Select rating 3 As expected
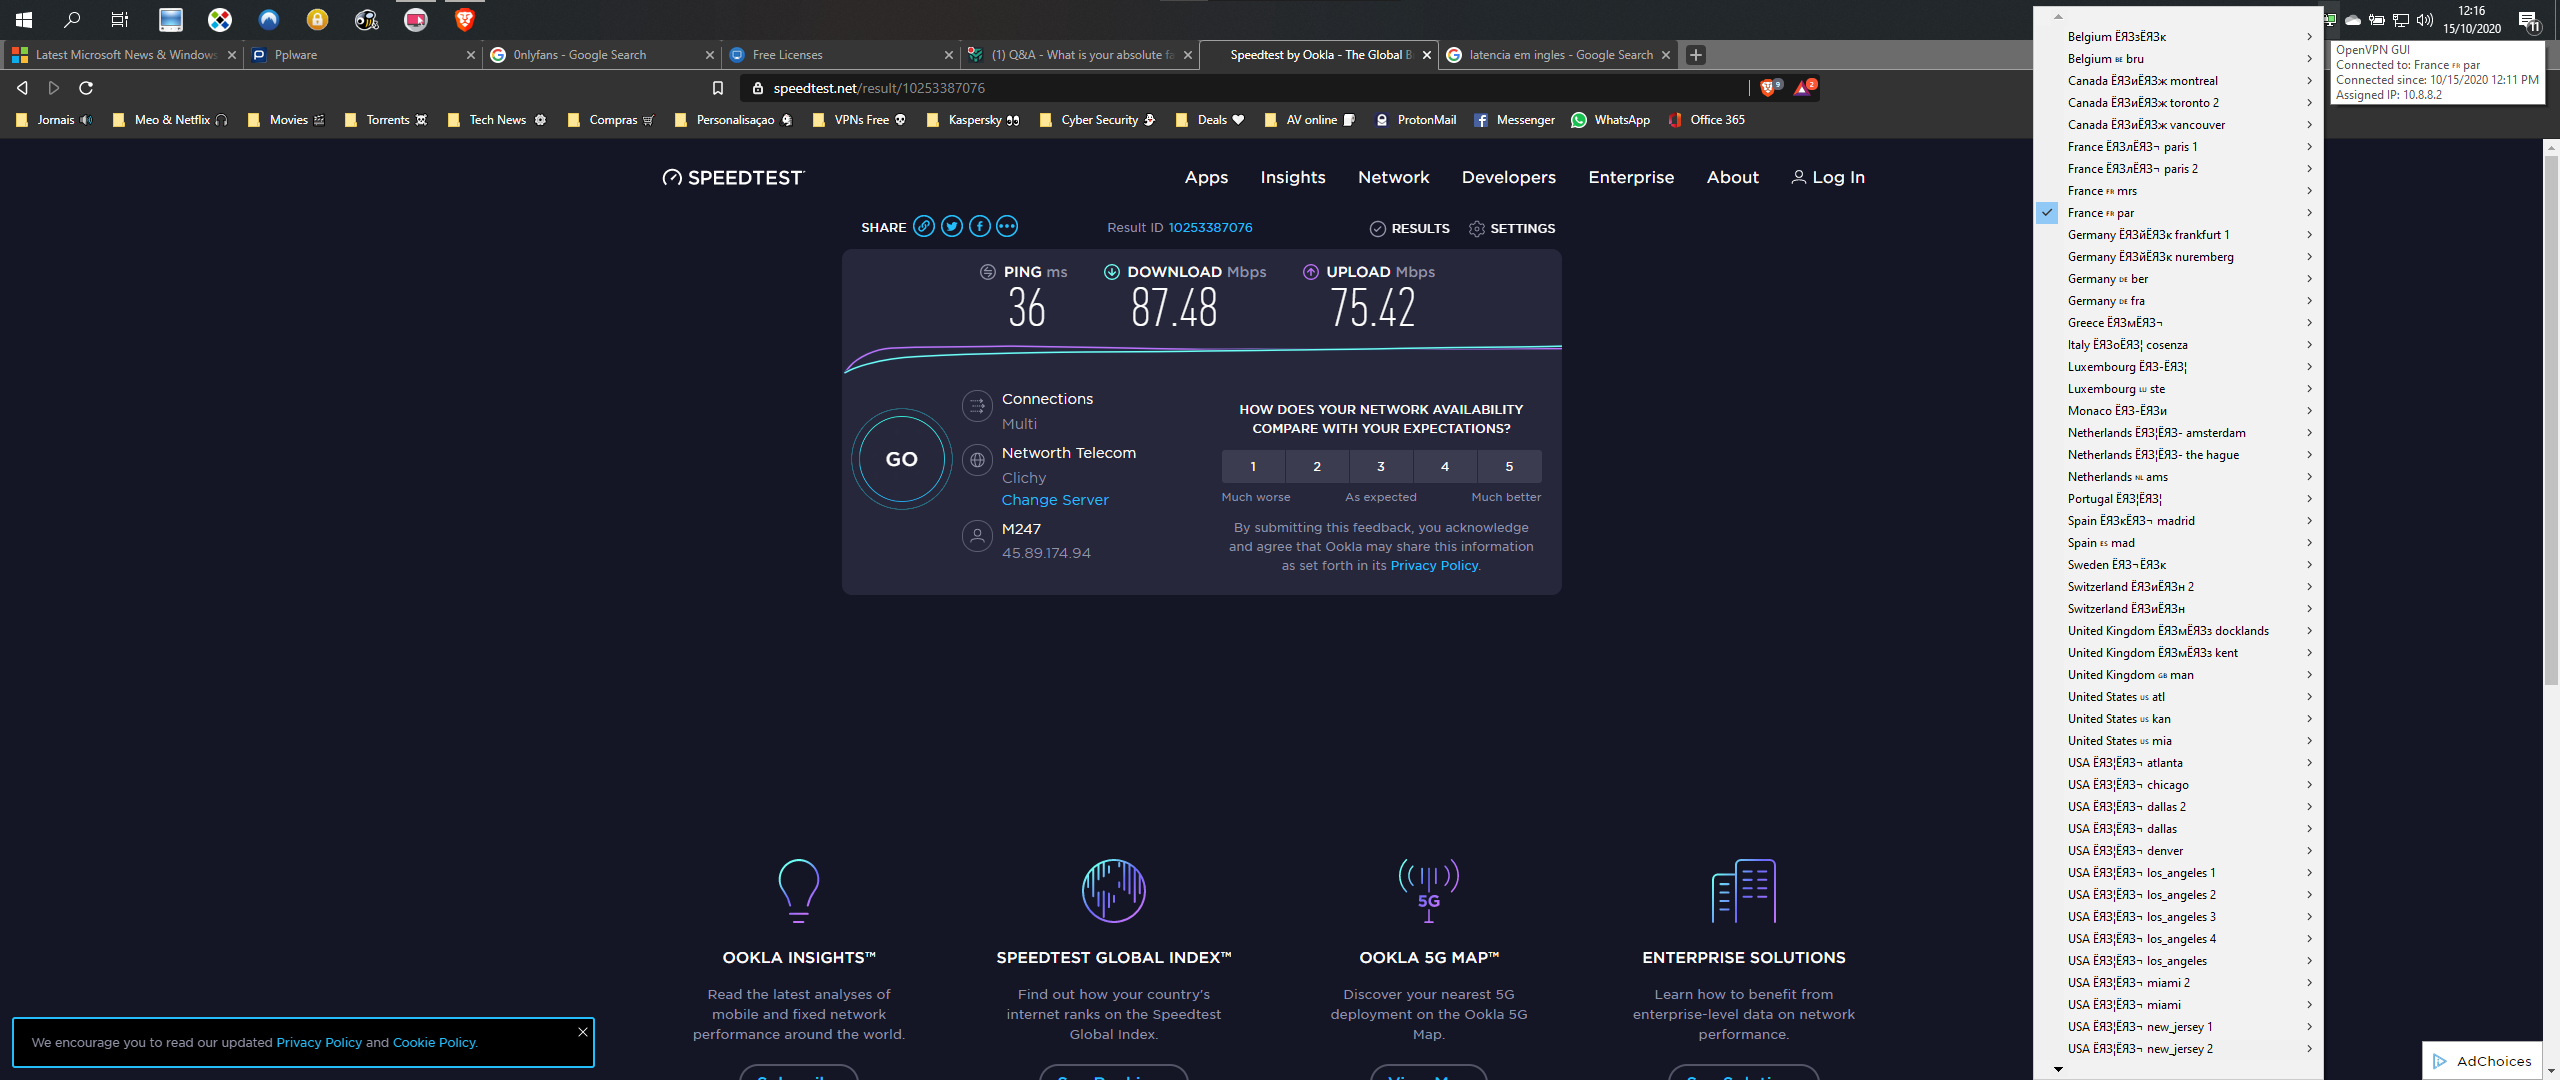The height and width of the screenshot is (1080, 2560). [1381, 466]
